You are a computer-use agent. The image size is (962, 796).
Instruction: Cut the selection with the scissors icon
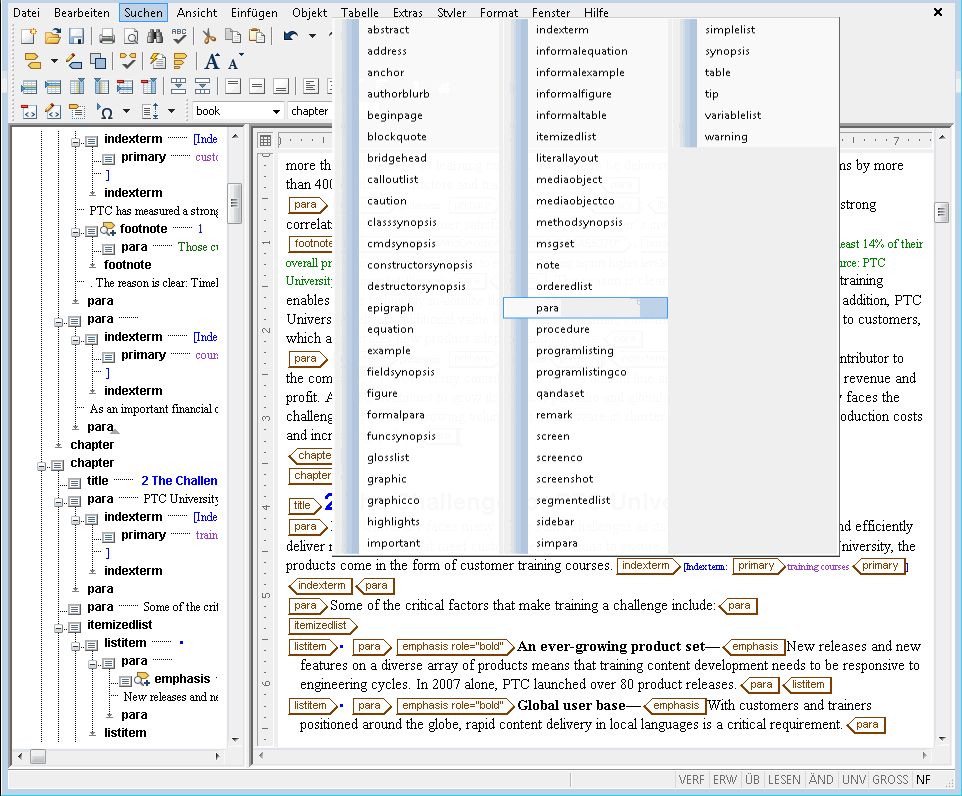209,36
